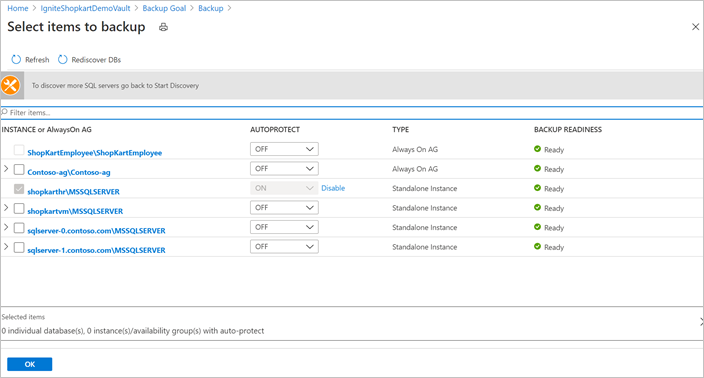Screen dimensions: 704x378
Task: Expand the sqlserver-1.contoso.com row
Action: pos(6,247)
